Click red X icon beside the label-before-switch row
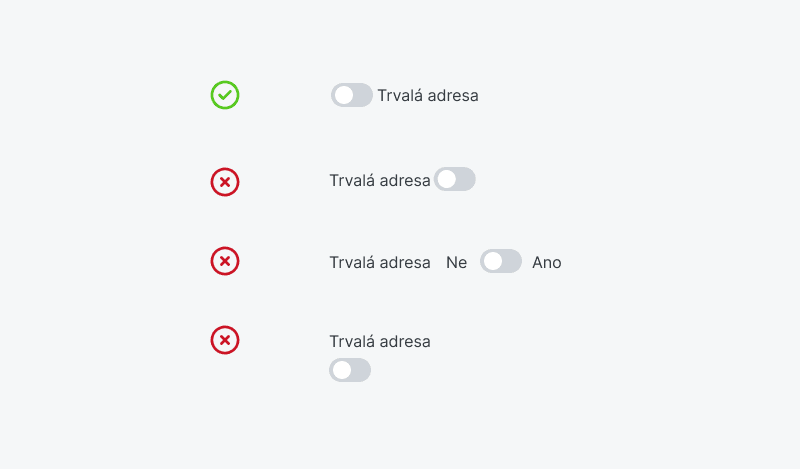This screenshot has height=469, width=800. (x=225, y=182)
